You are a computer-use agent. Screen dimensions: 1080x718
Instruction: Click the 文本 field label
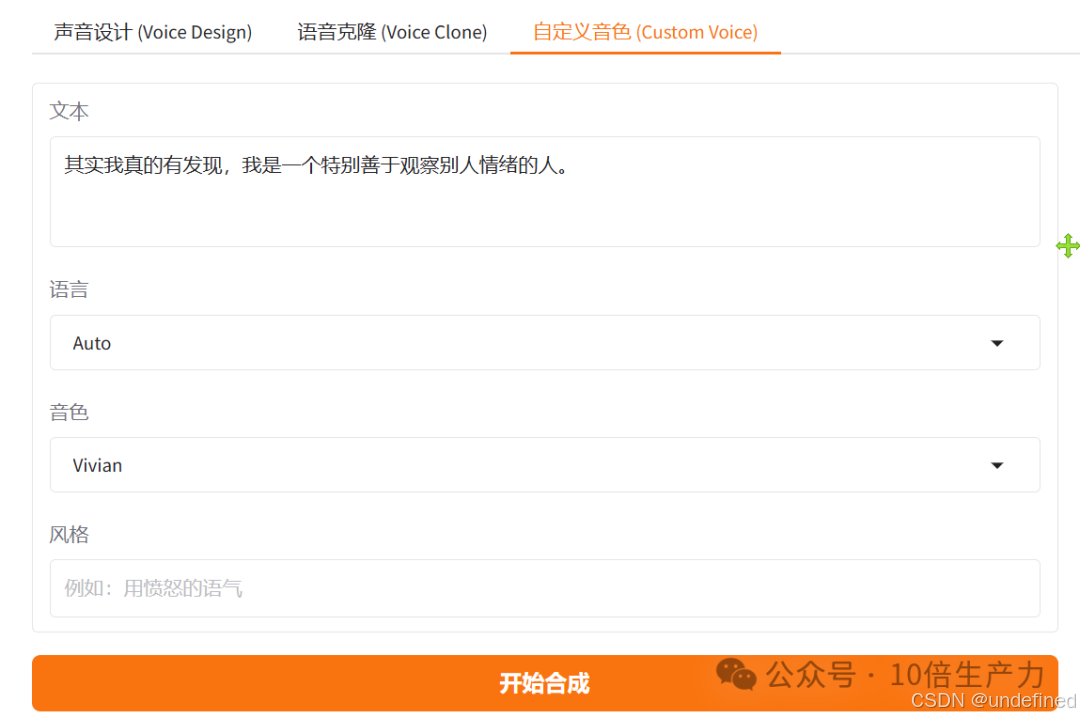click(69, 111)
